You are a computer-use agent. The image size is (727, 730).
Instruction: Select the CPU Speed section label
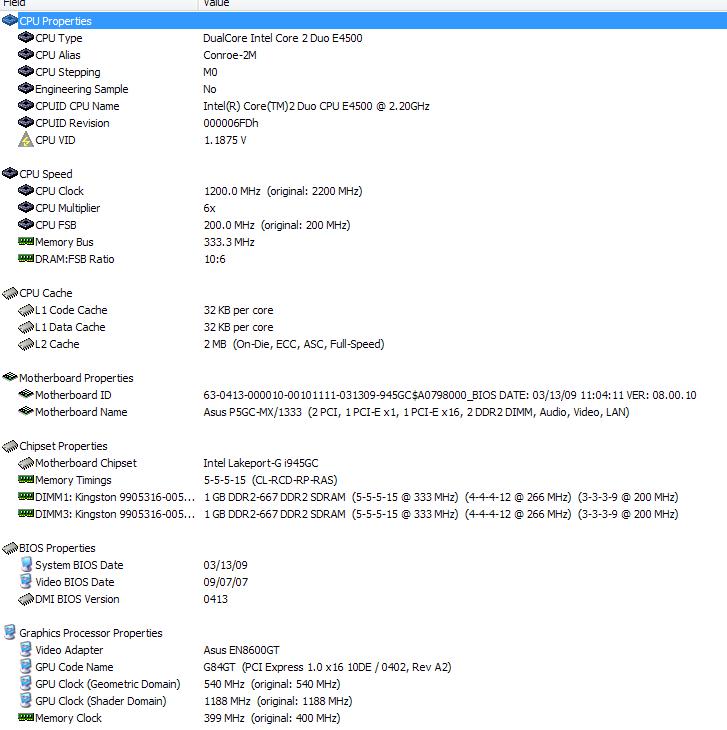(x=46, y=174)
